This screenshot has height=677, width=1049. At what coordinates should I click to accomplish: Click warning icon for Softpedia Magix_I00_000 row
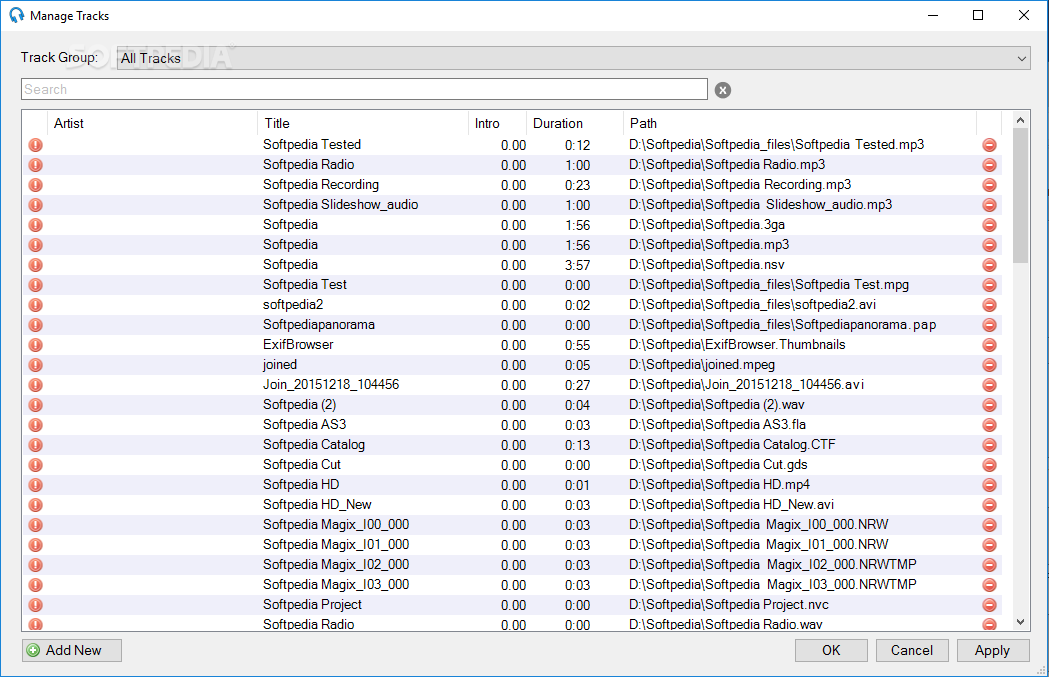pyautogui.click(x=35, y=525)
